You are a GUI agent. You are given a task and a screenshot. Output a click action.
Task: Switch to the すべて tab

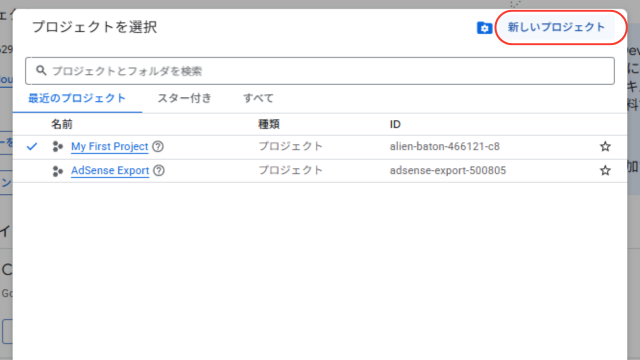click(x=258, y=98)
